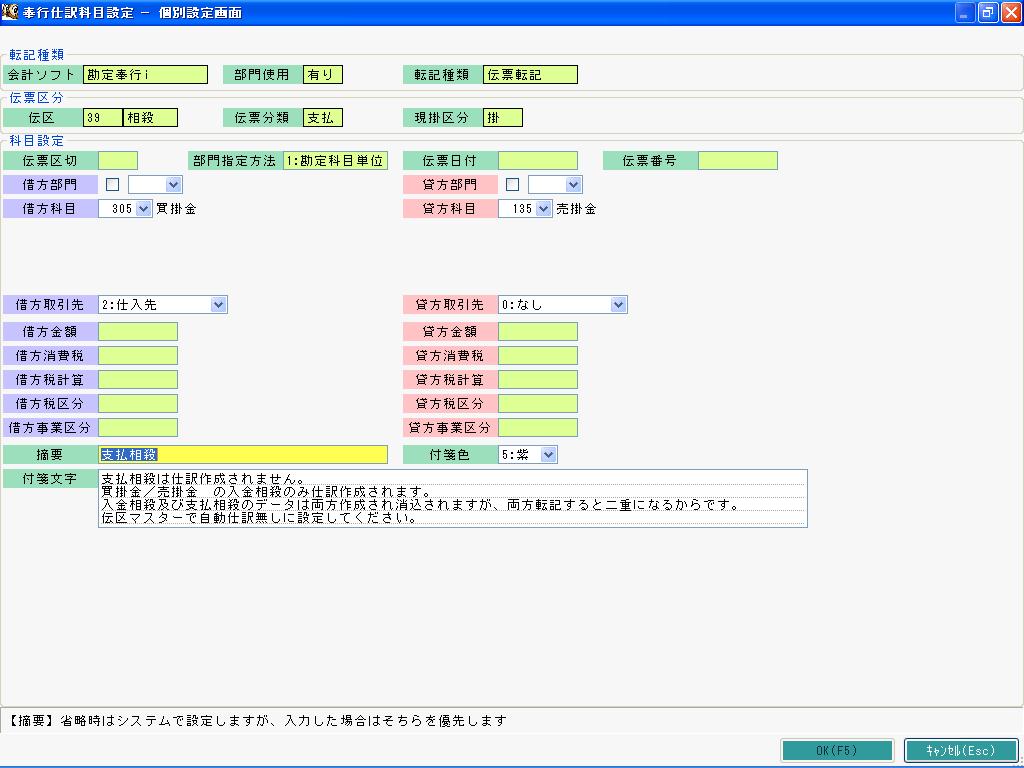The image size is (1024, 768).
Task: Open the 付箋色 5:紫 dropdown
Action: pos(549,455)
